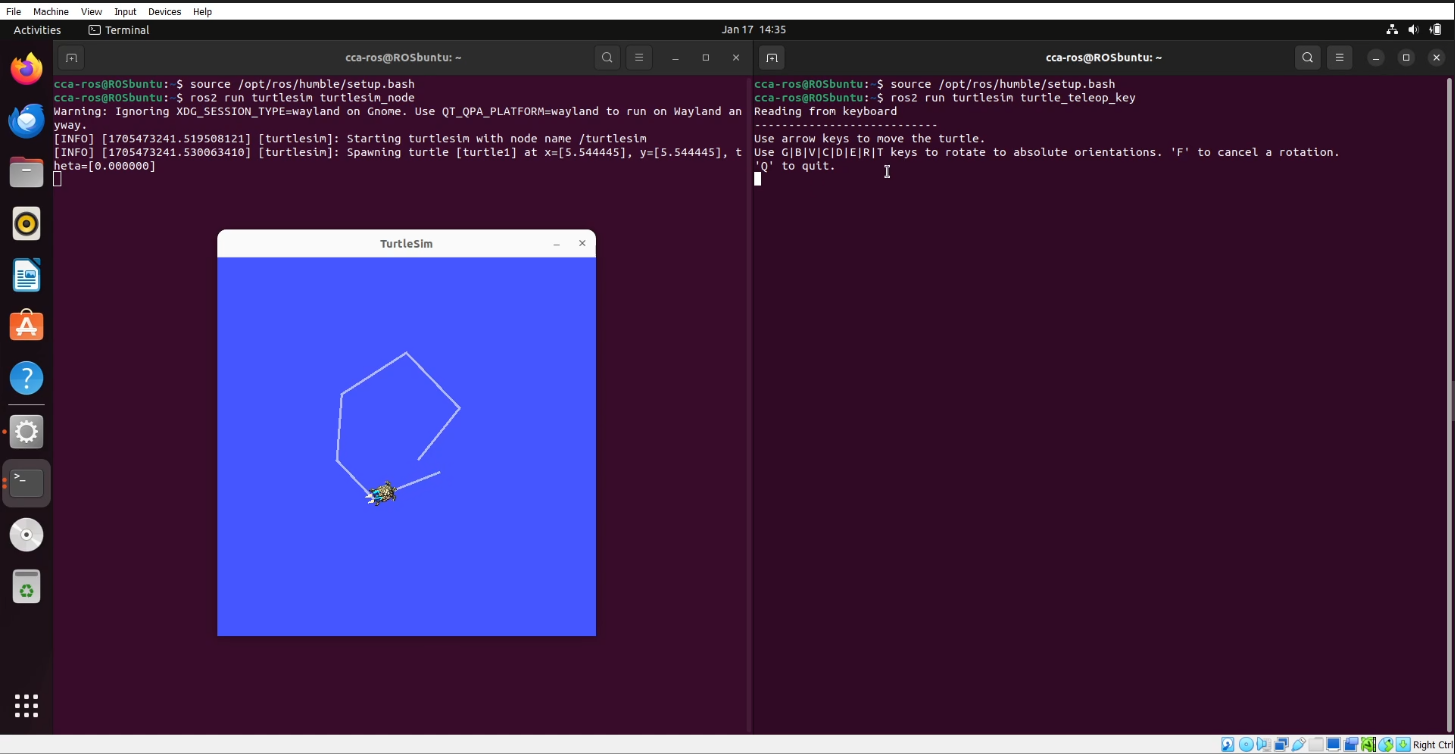1455x754 pixels.
Task: Open hamburger menu in right terminal
Action: pos(1340,58)
